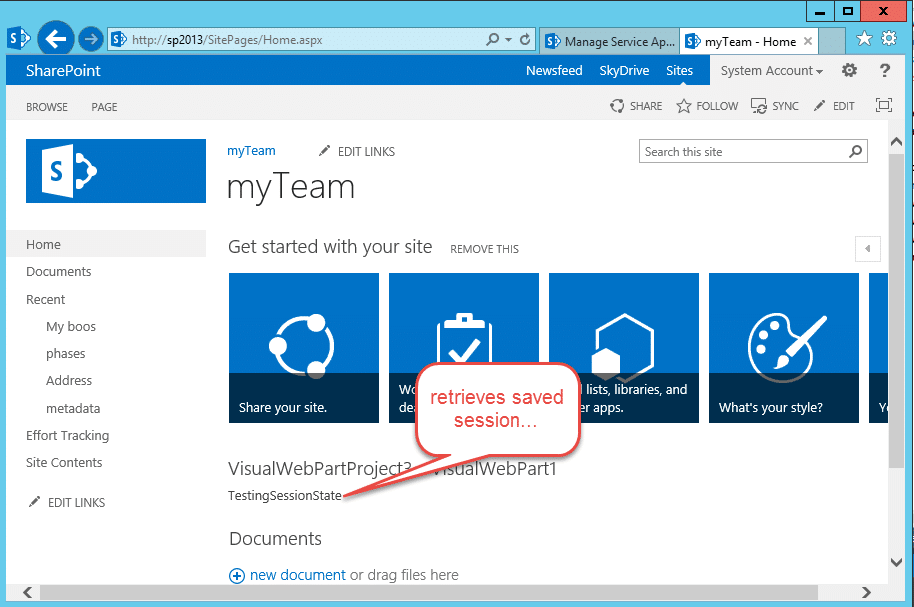
Task: Open the BROWSE ribbon tab
Action: tap(47, 107)
